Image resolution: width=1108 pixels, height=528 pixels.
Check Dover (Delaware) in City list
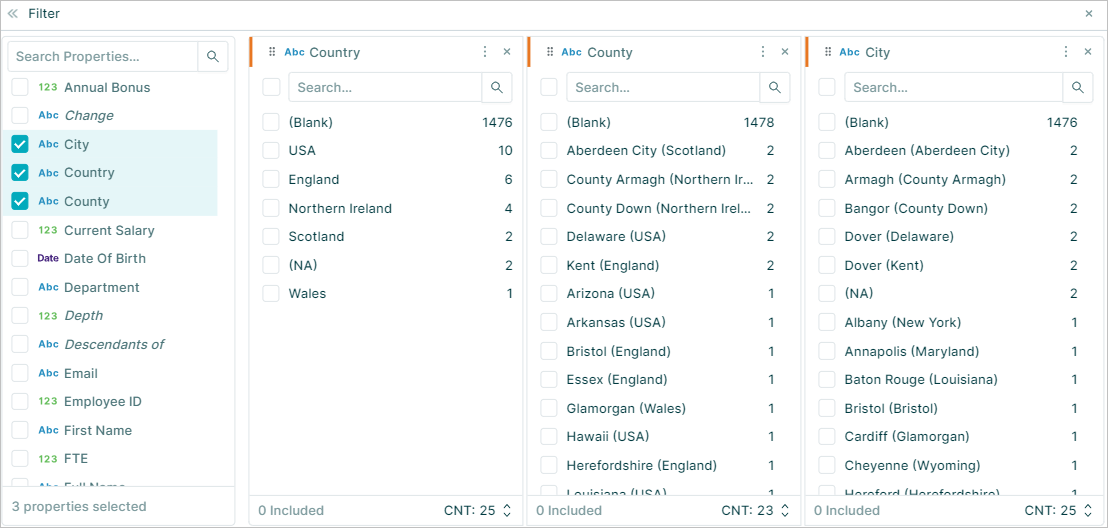point(827,236)
